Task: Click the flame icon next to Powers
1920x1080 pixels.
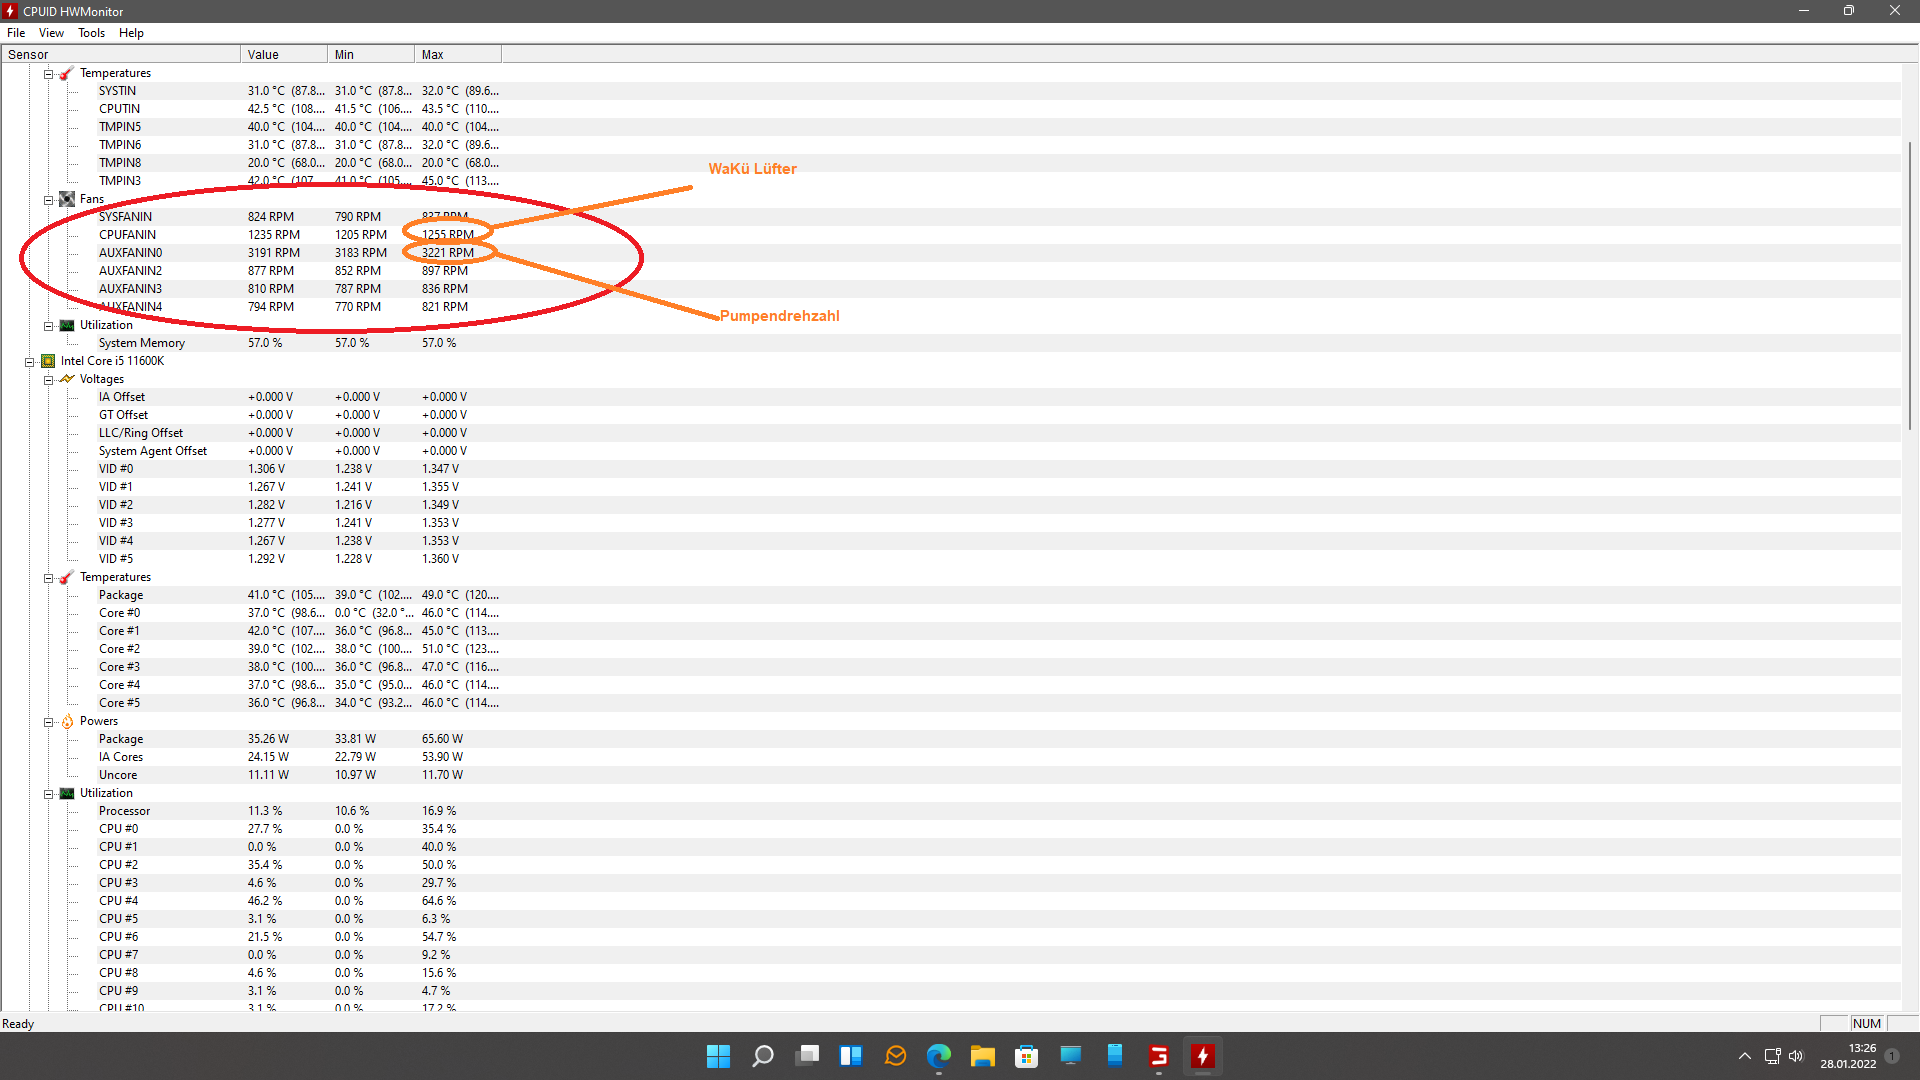Action: (x=67, y=721)
